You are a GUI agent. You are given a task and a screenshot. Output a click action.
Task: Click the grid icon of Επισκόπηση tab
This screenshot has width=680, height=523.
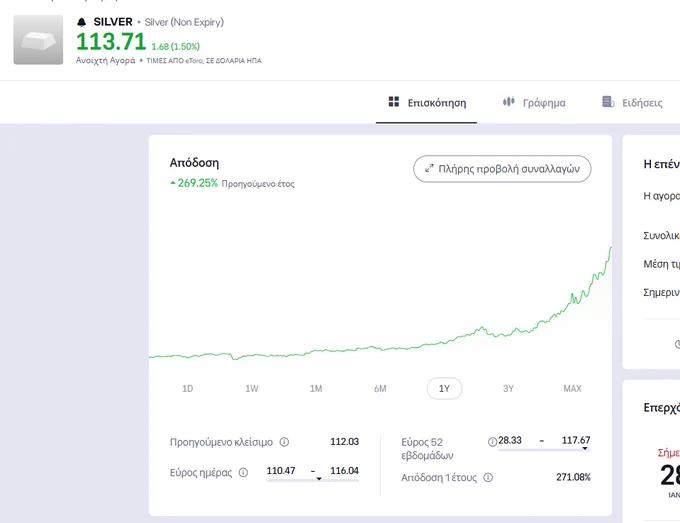tap(393, 102)
